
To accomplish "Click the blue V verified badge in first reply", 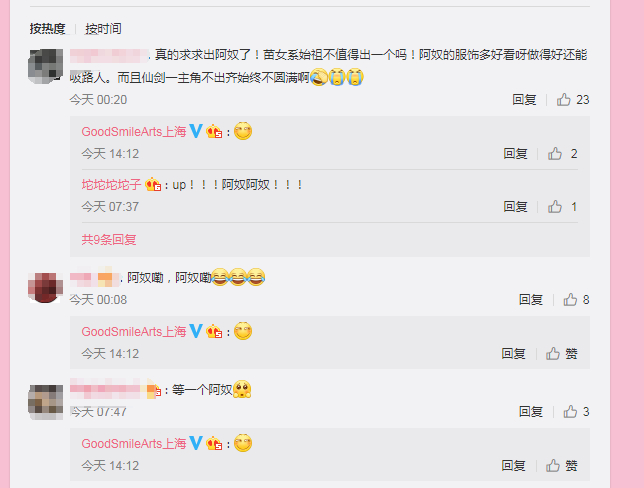I will coord(196,131).
